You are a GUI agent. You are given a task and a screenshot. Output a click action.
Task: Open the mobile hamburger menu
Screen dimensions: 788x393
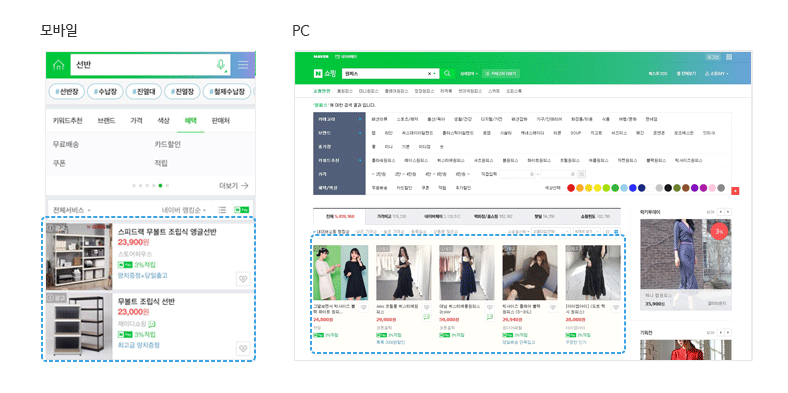point(243,64)
